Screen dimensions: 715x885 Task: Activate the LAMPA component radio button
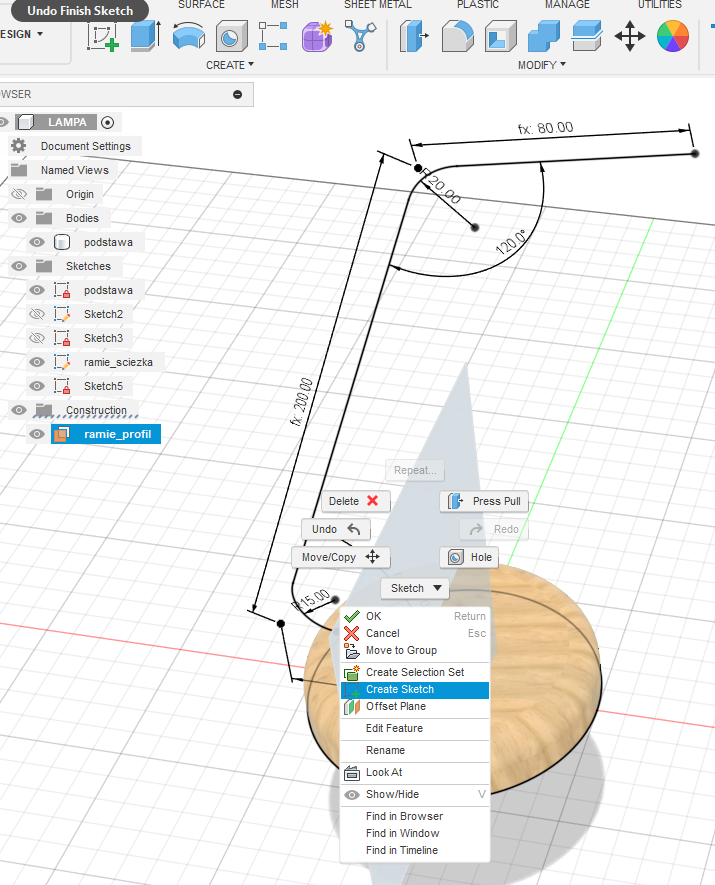coord(108,122)
